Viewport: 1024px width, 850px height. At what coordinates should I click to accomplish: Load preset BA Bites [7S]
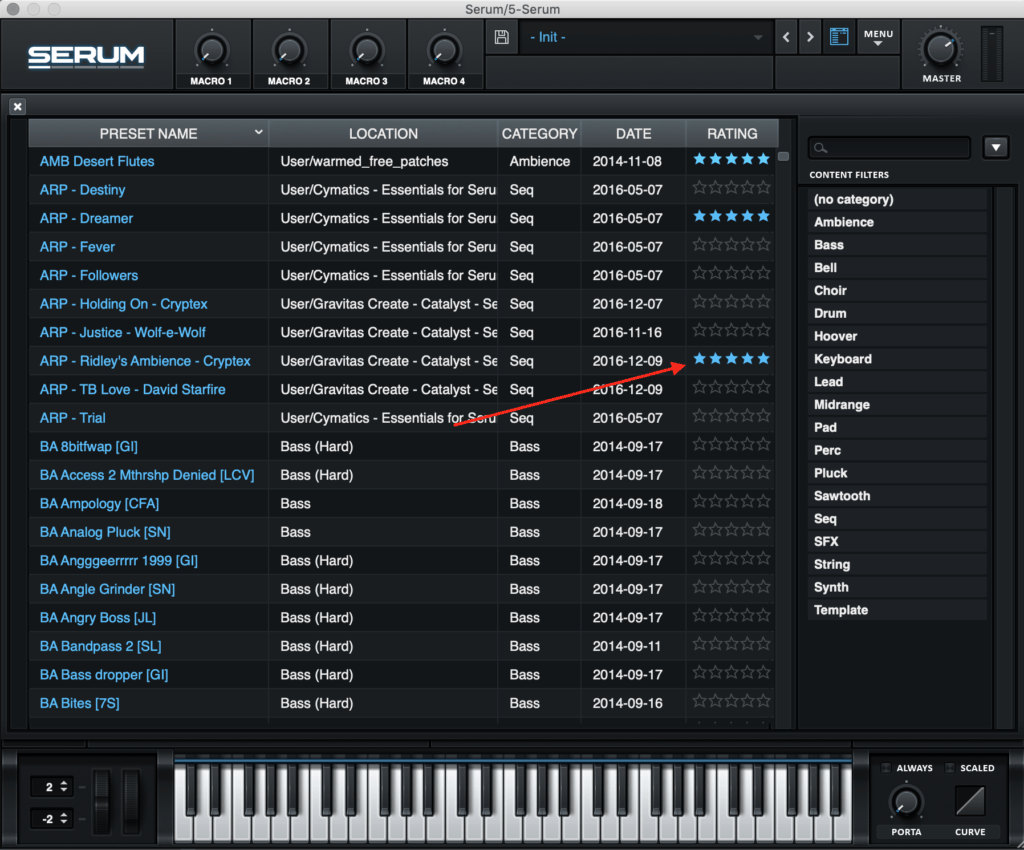click(79, 703)
